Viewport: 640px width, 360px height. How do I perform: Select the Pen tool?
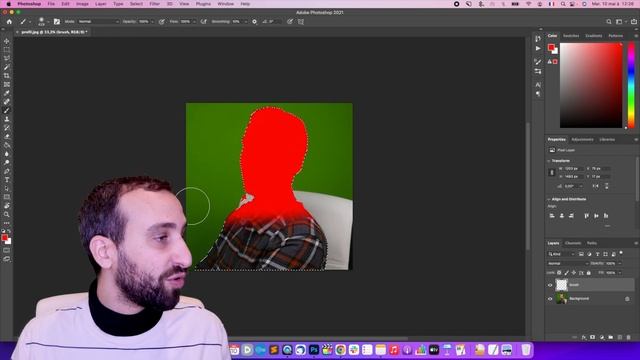point(7,171)
